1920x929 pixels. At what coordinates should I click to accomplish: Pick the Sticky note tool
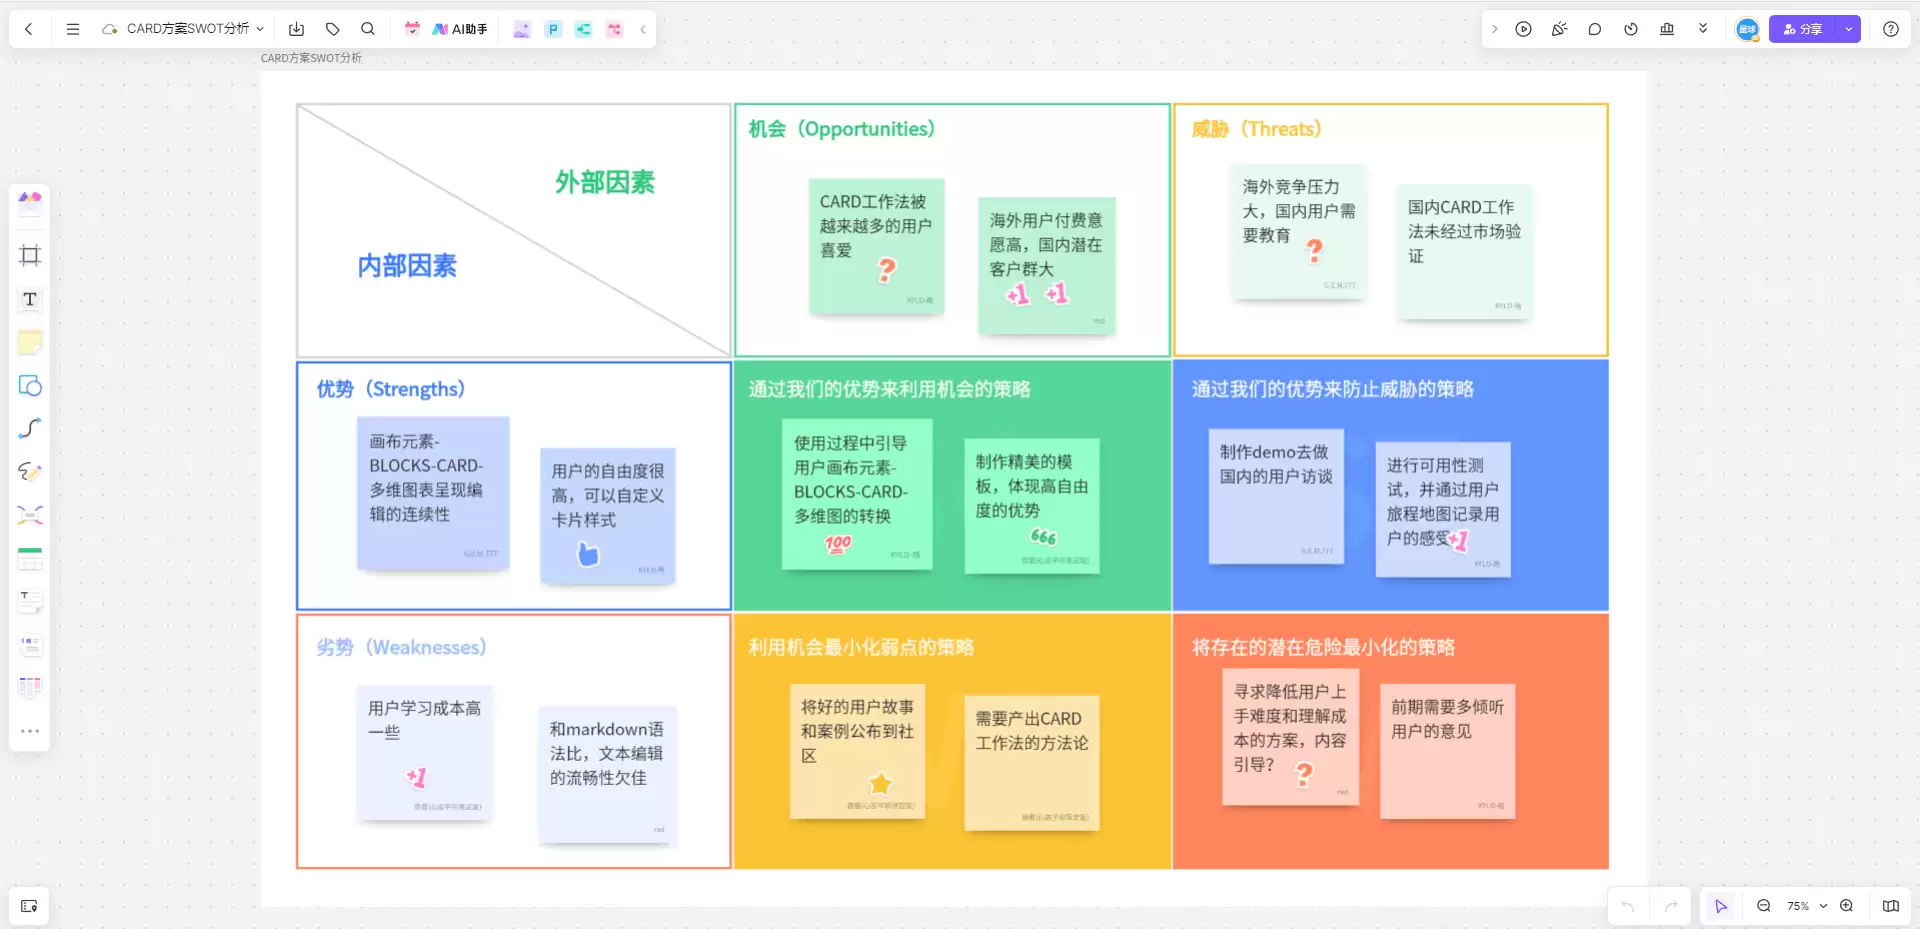click(x=30, y=342)
